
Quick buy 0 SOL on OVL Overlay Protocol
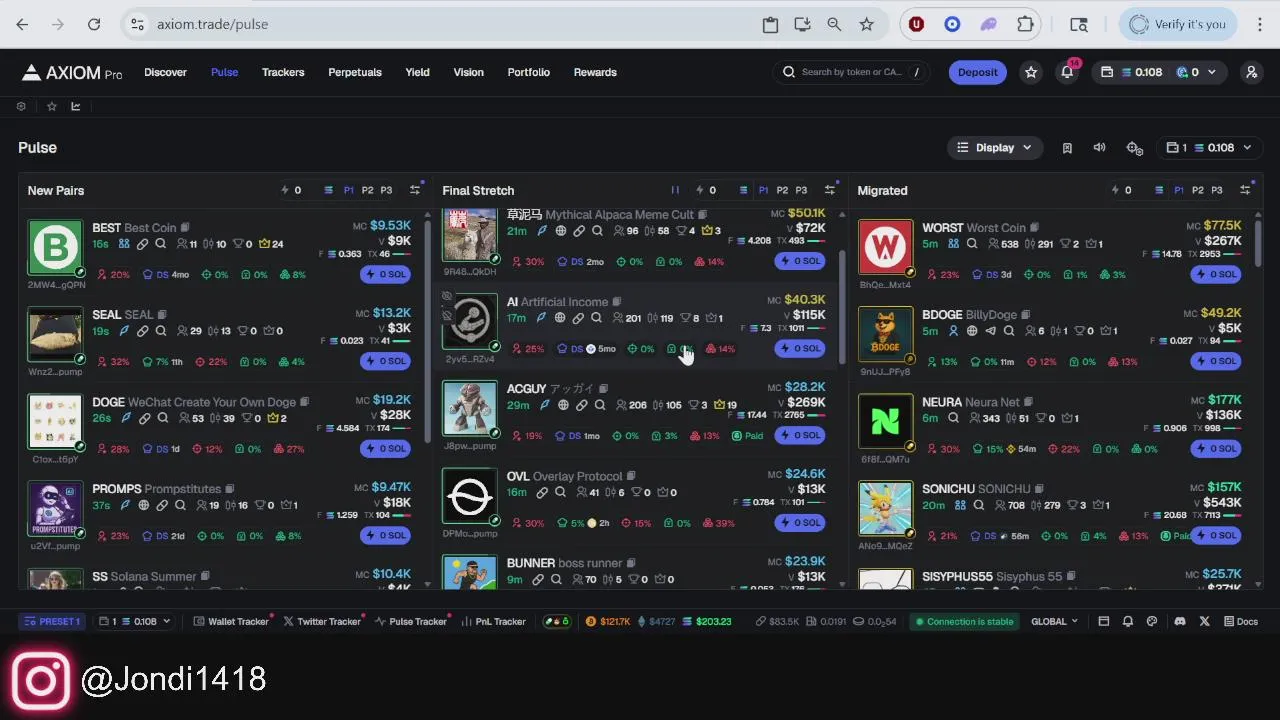click(800, 522)
